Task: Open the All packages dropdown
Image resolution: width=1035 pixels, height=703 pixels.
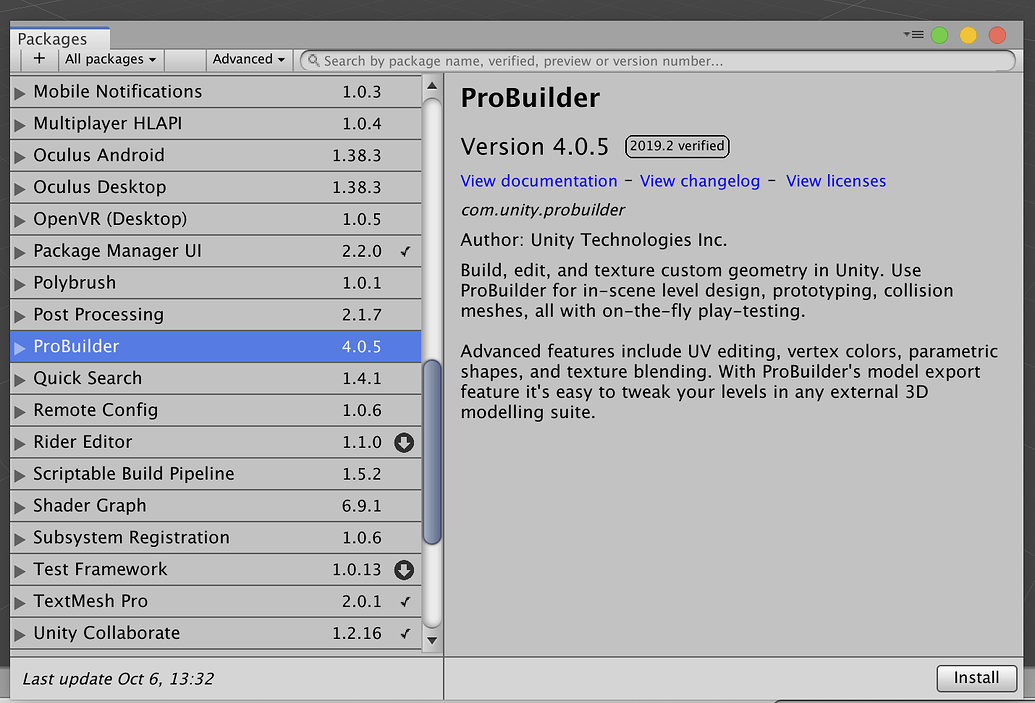Action: coord(109,59)
